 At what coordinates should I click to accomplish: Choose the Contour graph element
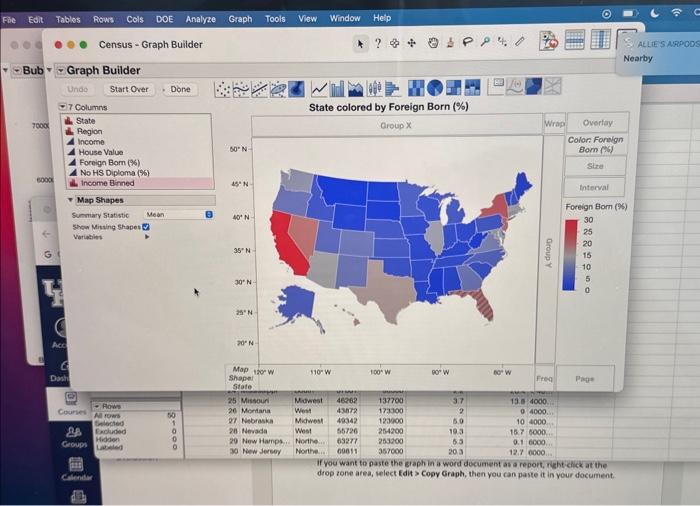pyautogui.click(x=296, y=89)
